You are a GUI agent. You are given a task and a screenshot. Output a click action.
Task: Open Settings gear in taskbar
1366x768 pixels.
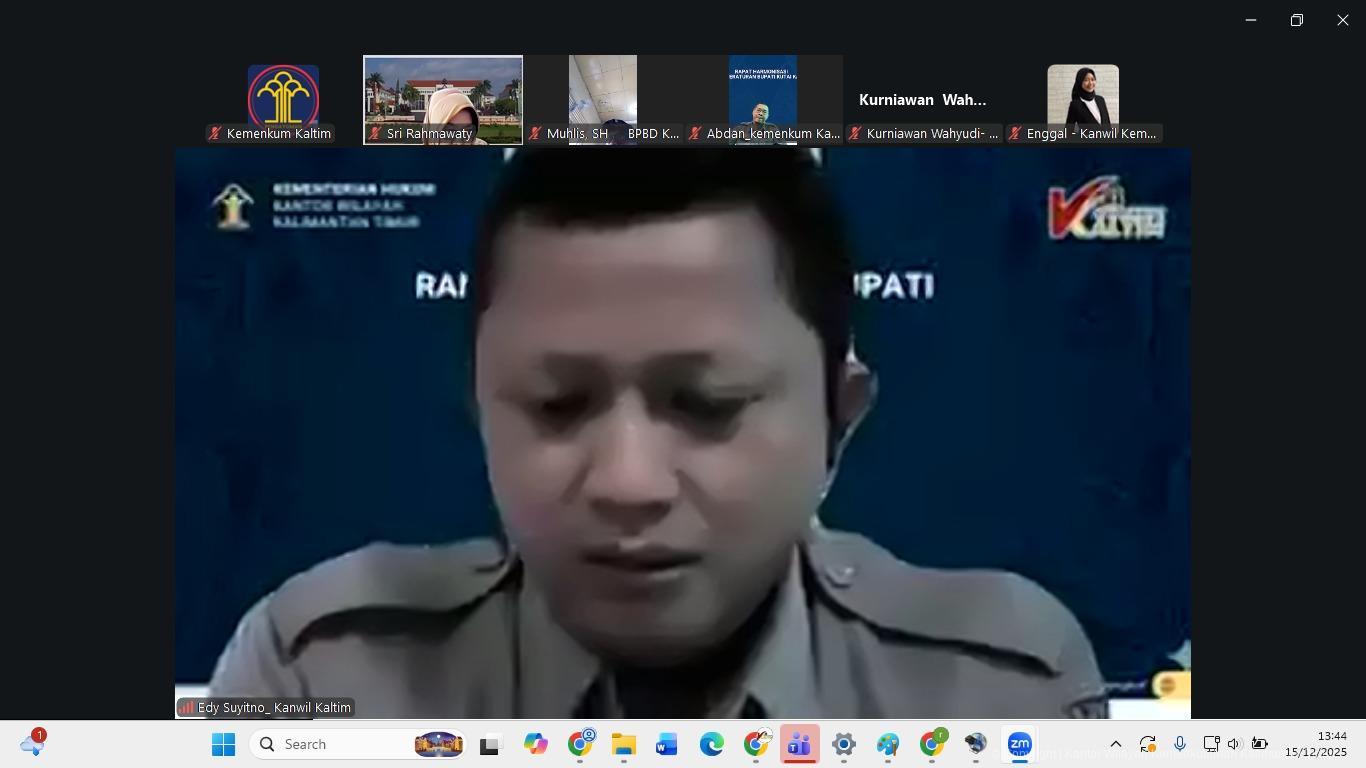(843, 745)
